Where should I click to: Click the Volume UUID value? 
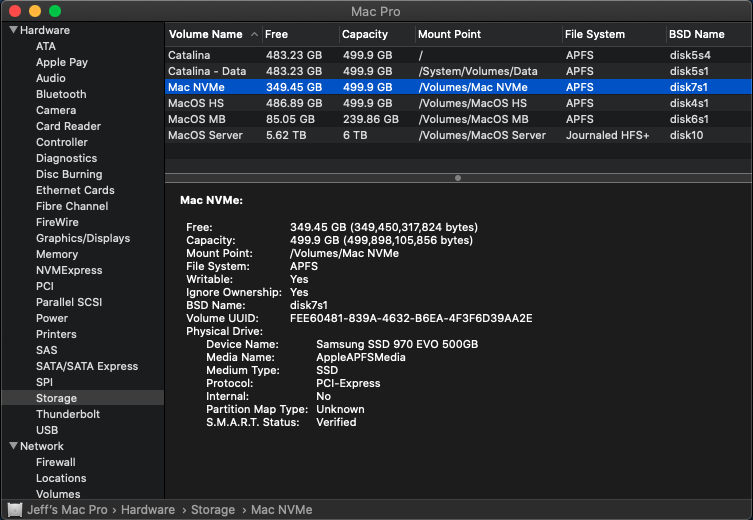[411, 318]
